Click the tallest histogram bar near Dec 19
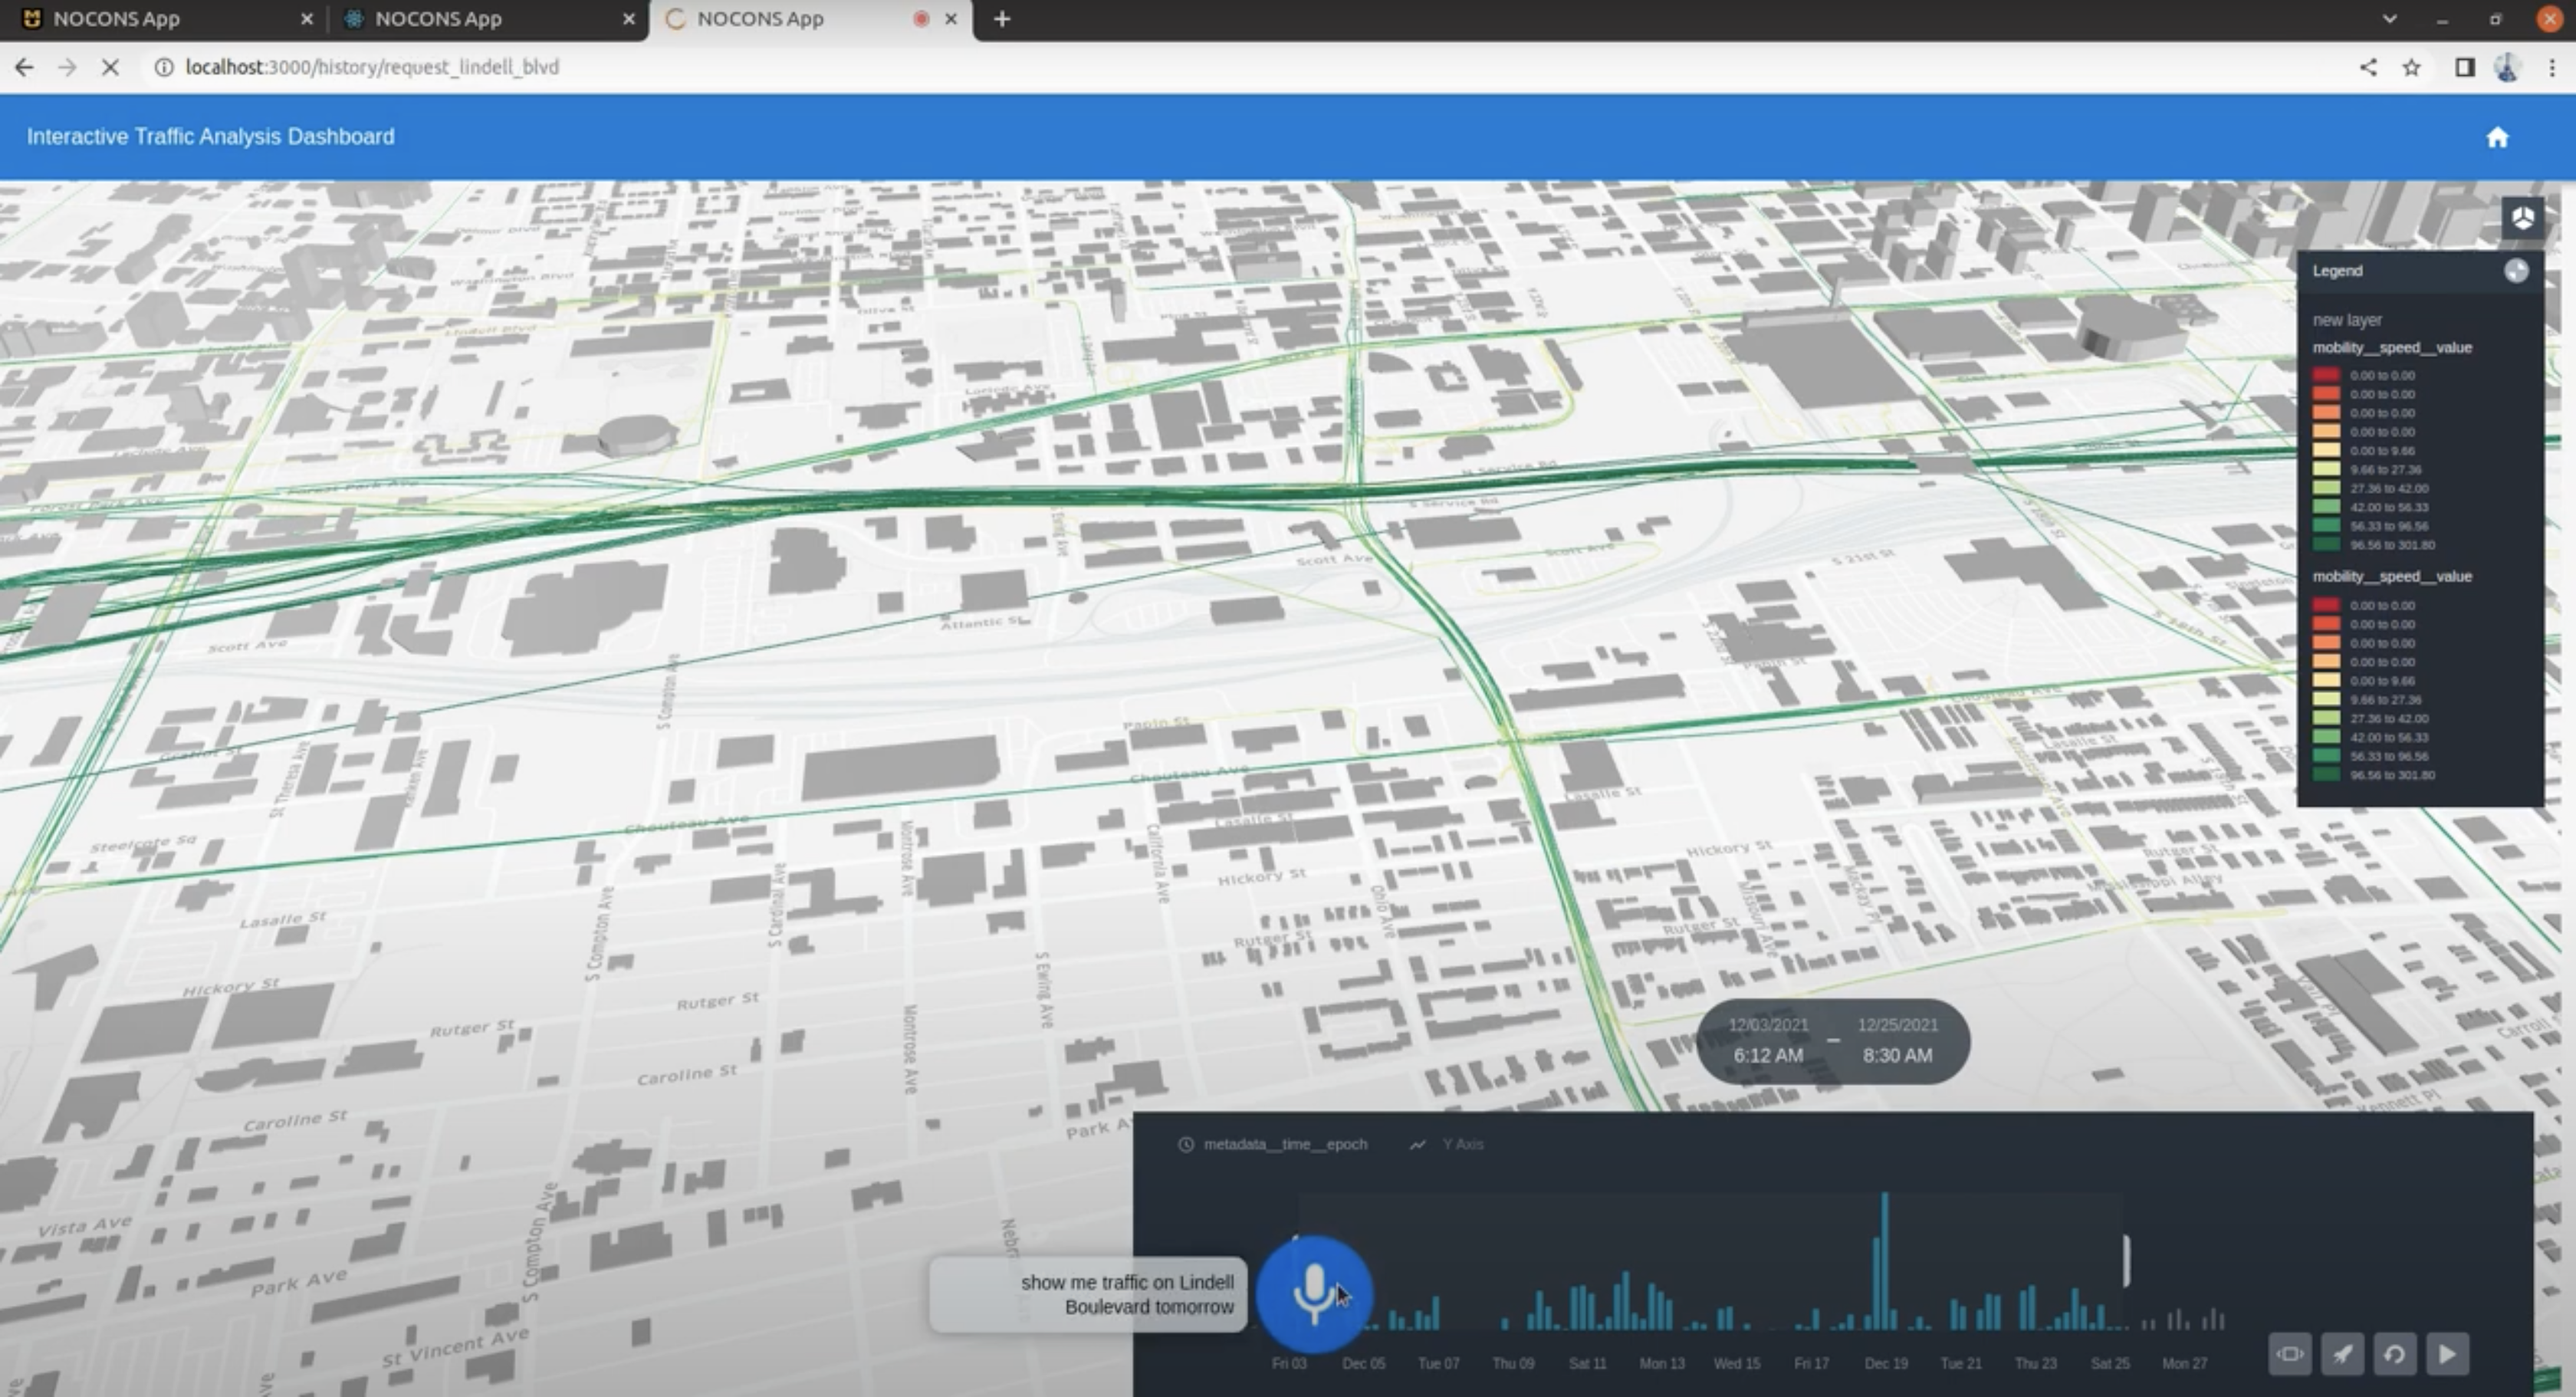Image resolution: width=2576 pixels, height=1397 pixels. point(1884,1260)
